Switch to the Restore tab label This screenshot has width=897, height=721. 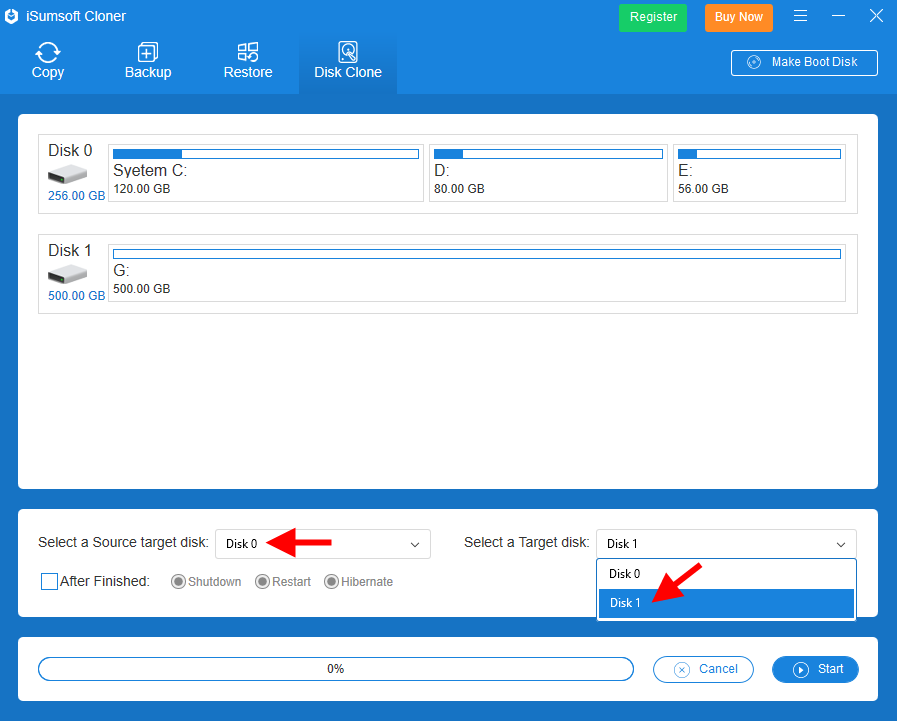click(248, 73)
